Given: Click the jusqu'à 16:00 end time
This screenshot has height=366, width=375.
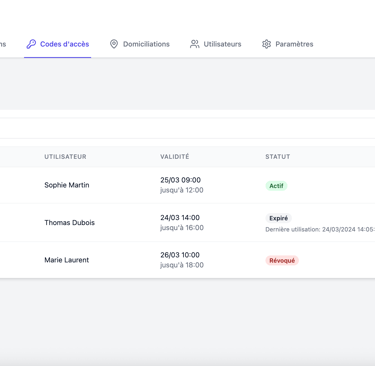Looking at the screenshot, I should (182, 228).
